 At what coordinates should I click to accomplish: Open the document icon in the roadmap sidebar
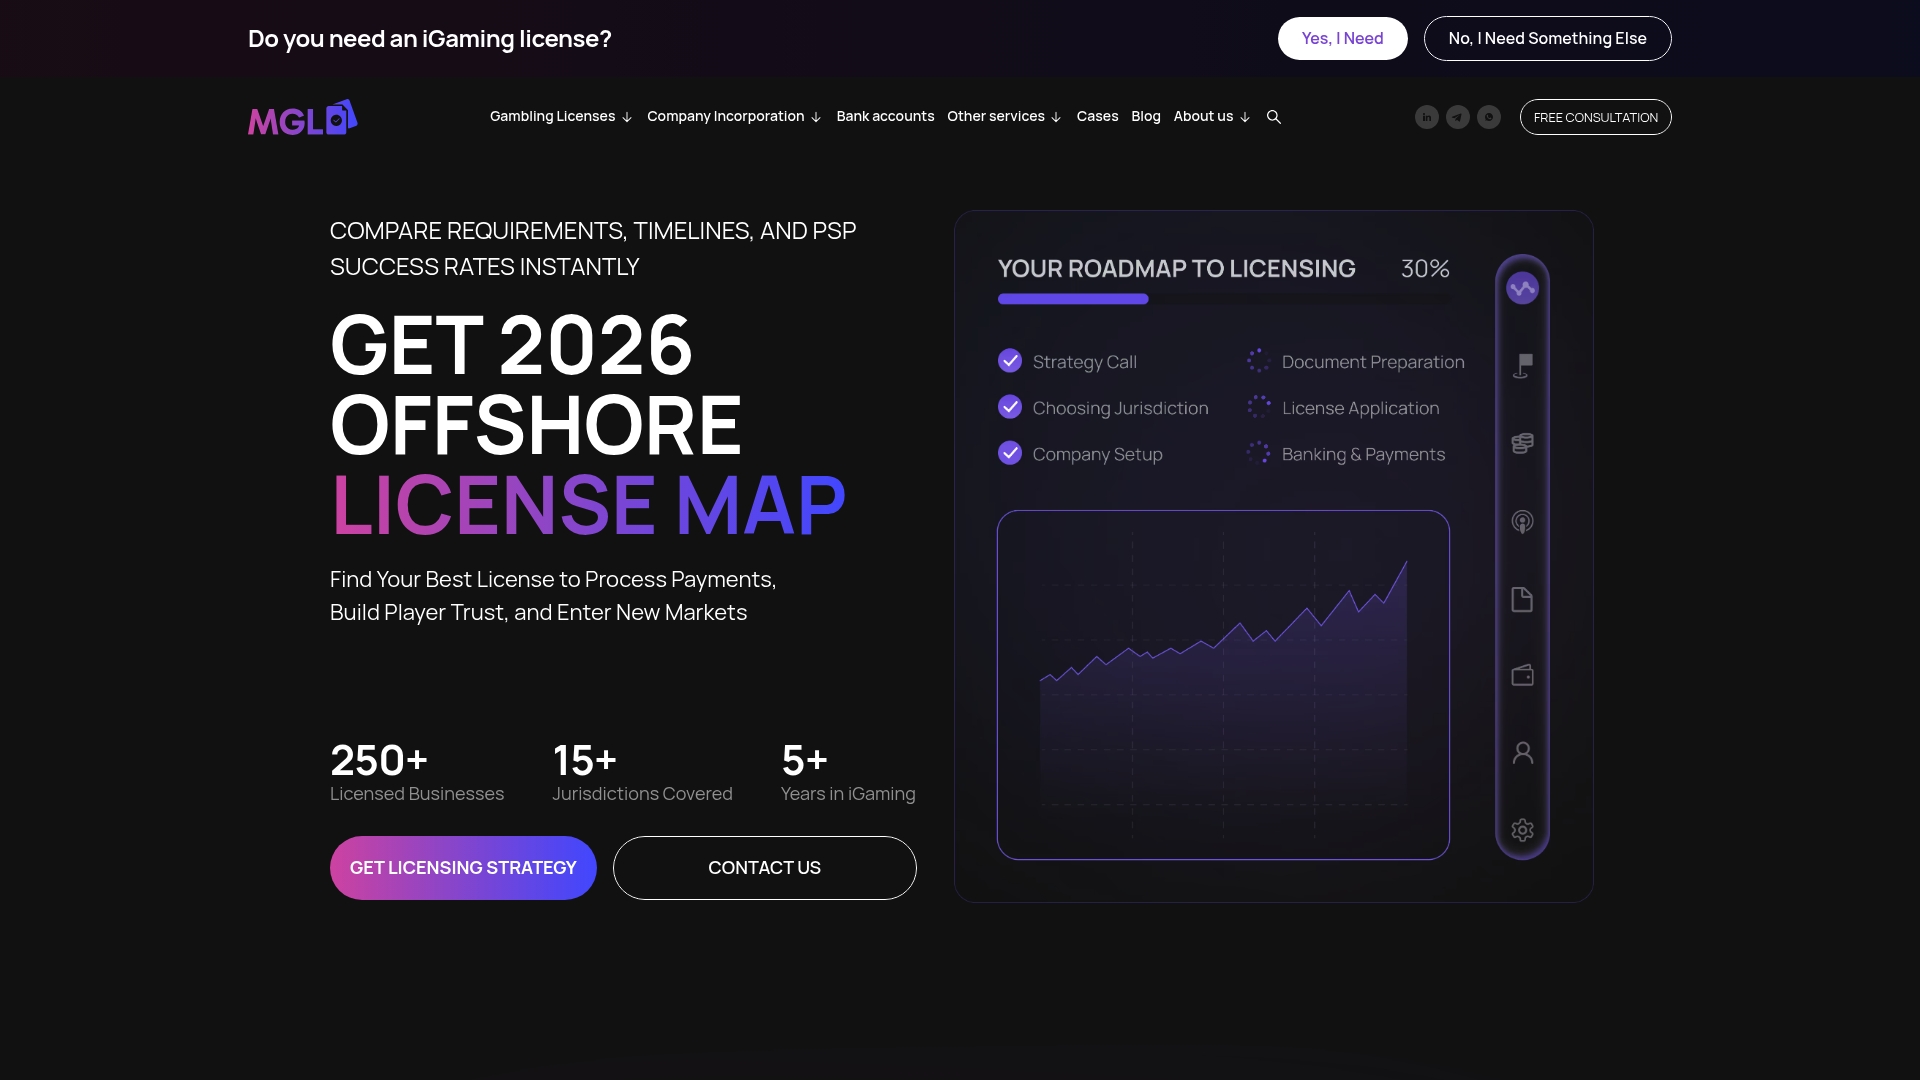click(x=1522, y=598)
